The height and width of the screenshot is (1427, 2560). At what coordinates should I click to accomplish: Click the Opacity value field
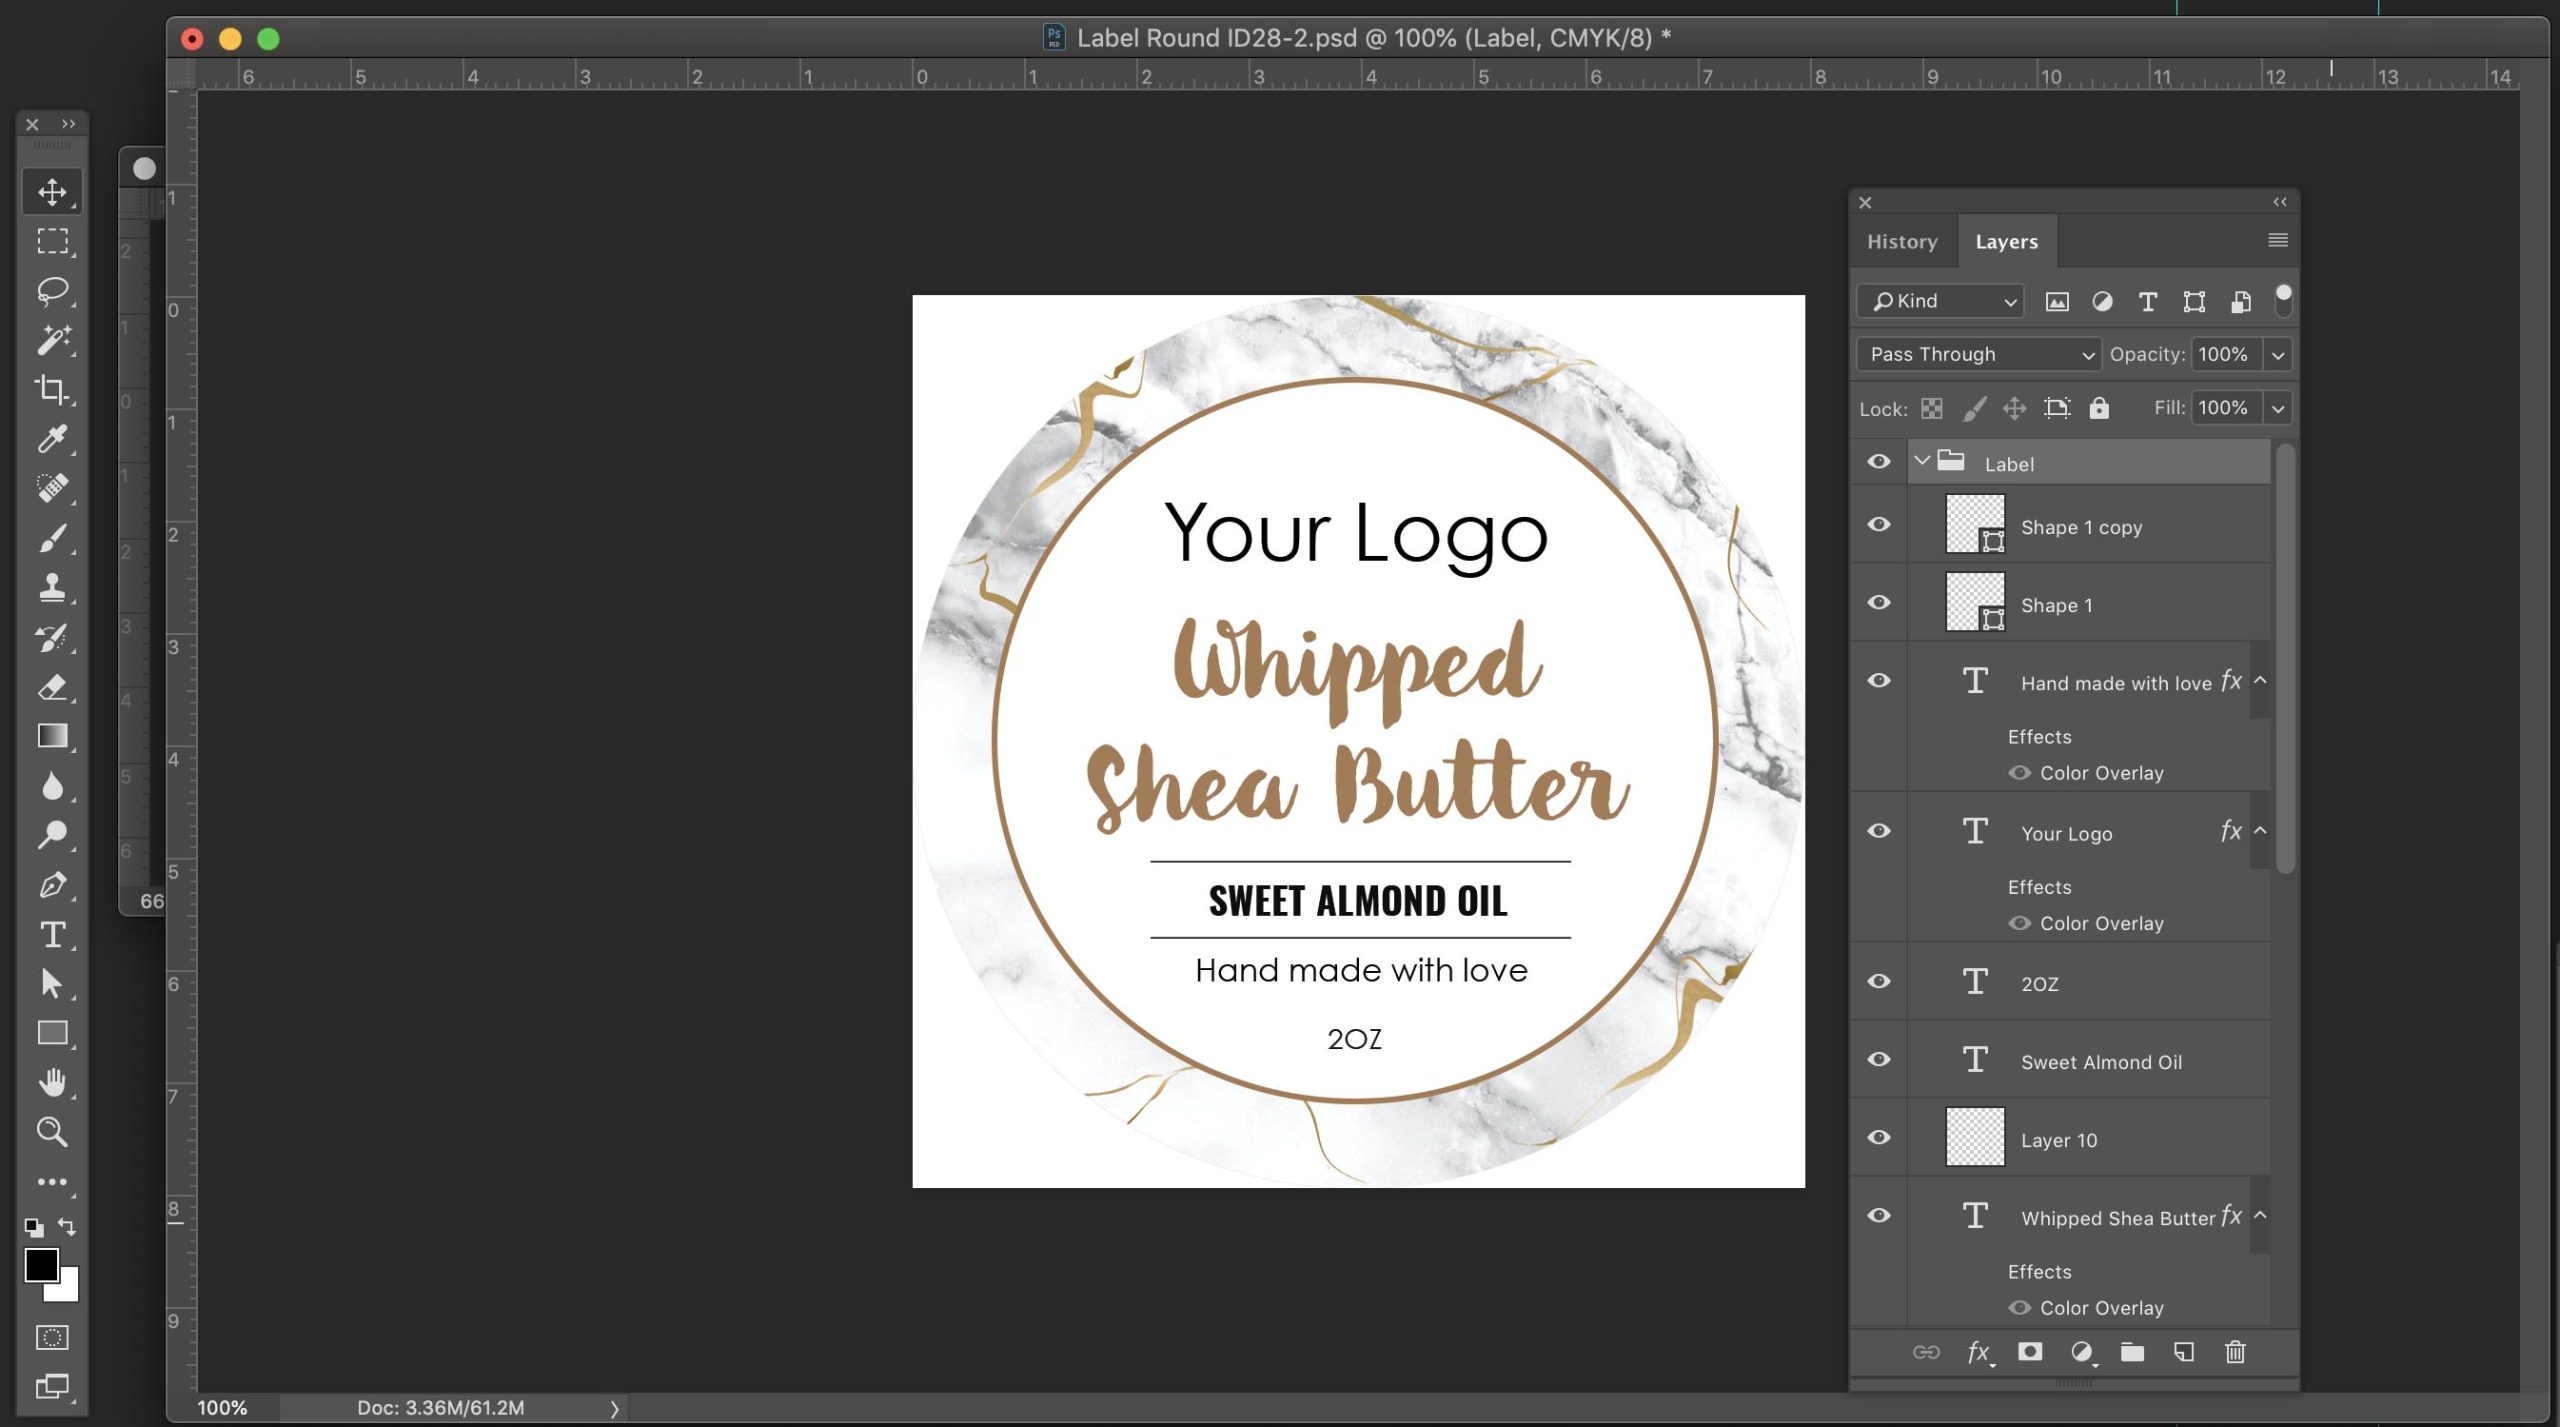click(x=2225, y=354)
